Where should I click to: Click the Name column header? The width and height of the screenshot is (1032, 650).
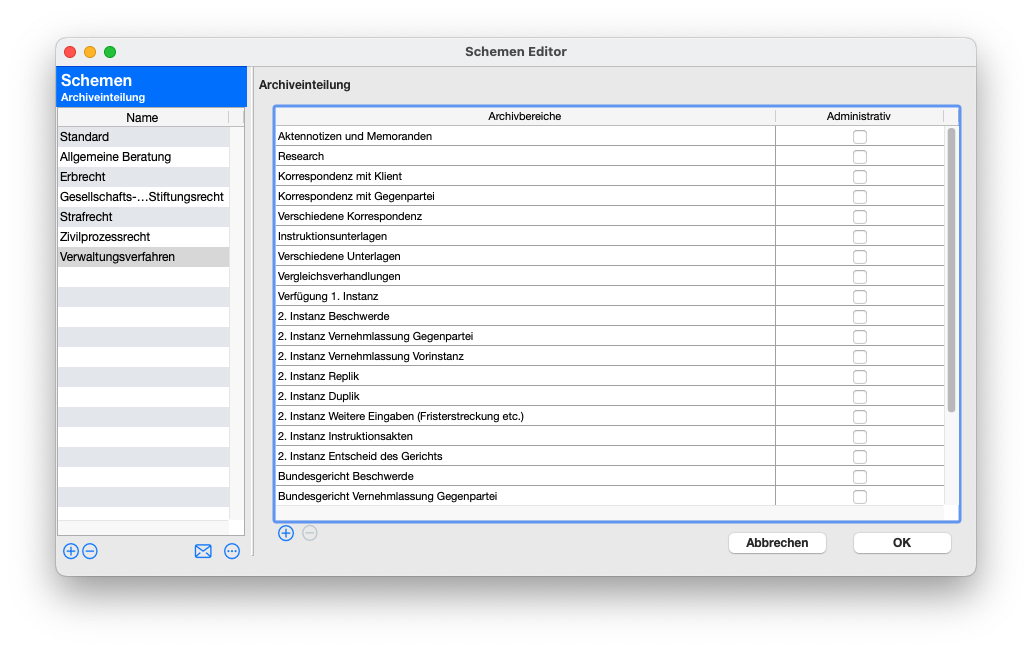tap(142, 118)
